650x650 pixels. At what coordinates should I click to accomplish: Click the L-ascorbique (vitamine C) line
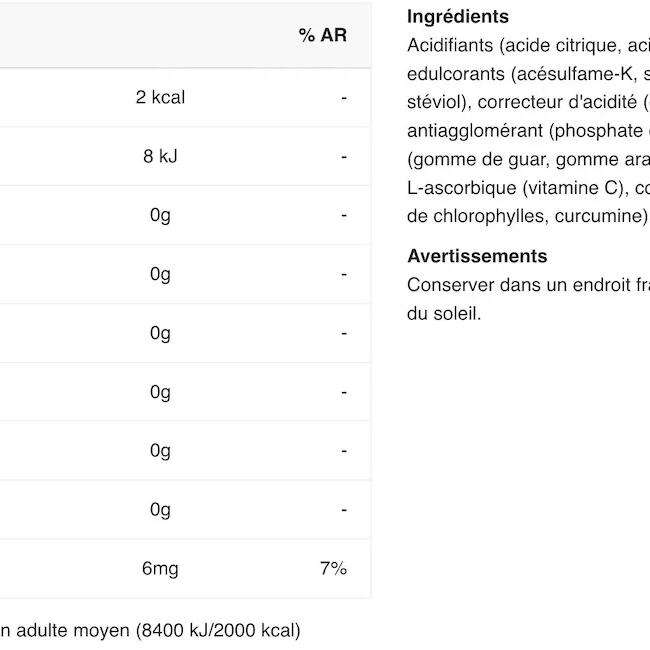click(528, 187)
